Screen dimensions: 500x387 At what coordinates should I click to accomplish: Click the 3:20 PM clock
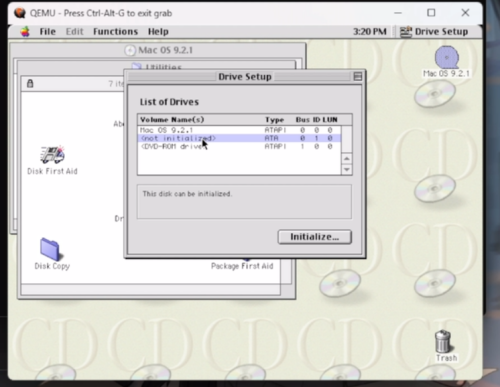pyautogui.click(x=370, y=32)
